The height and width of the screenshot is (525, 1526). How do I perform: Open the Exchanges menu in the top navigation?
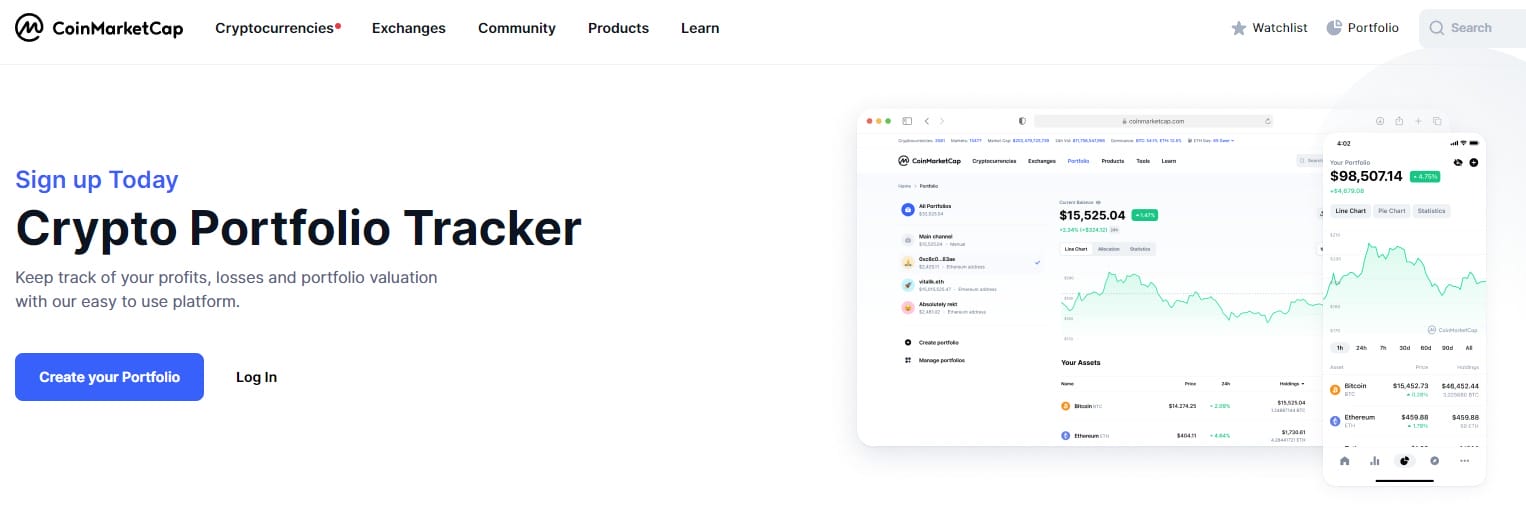tap(409, 28)
